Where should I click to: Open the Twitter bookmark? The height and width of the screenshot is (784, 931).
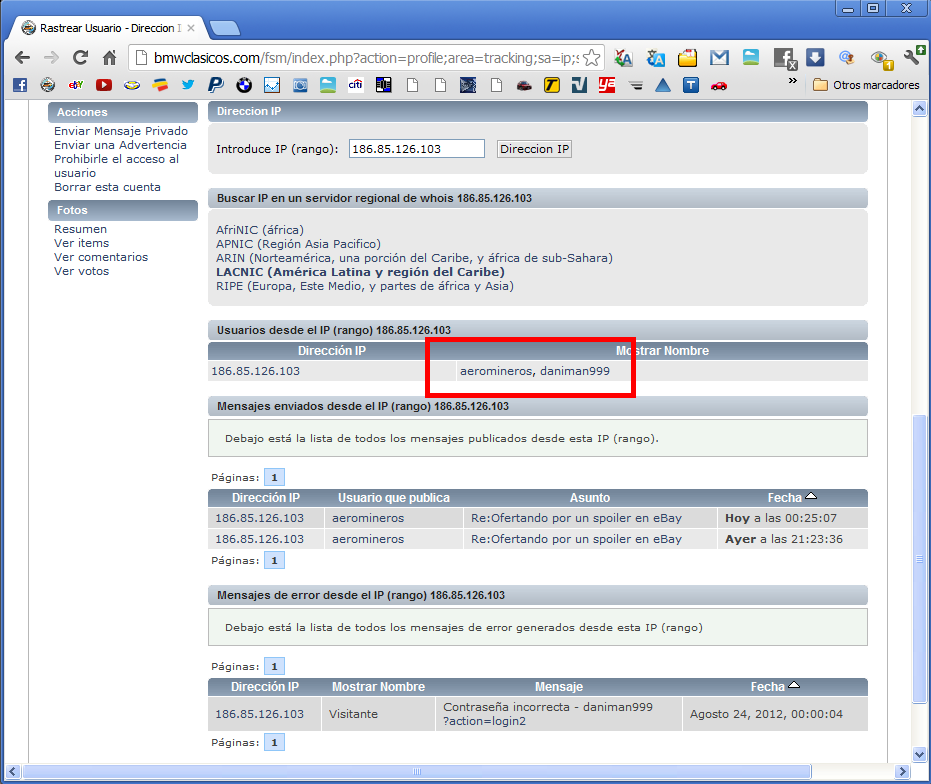pyautogui.click(x=188, y=85)
